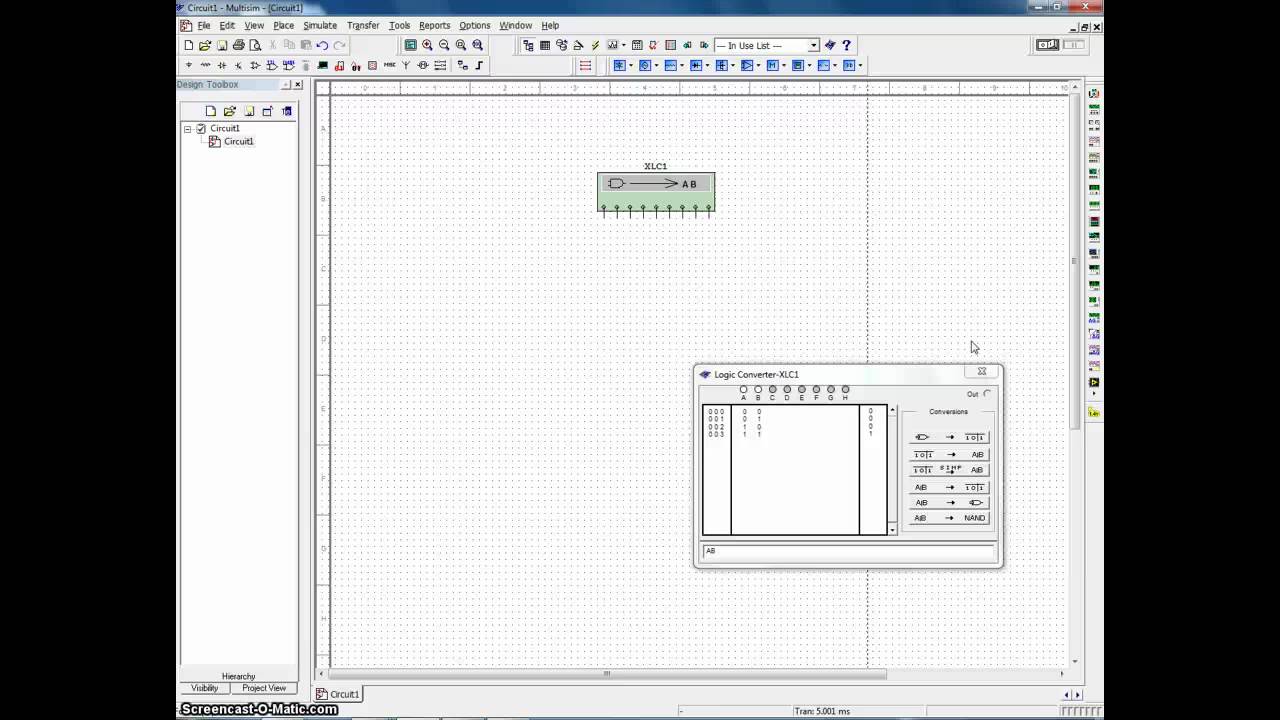Create a new file from the toolbar
Image resolution: width=1280 pixels, height=720 pixels.
(188, 45)
